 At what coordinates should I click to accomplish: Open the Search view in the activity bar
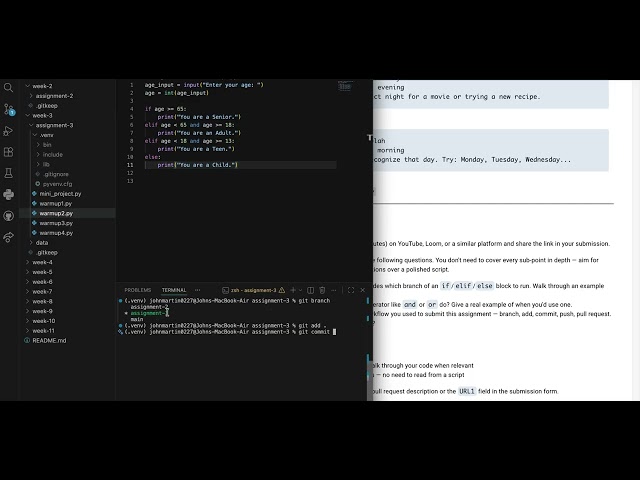click(8, 87)
